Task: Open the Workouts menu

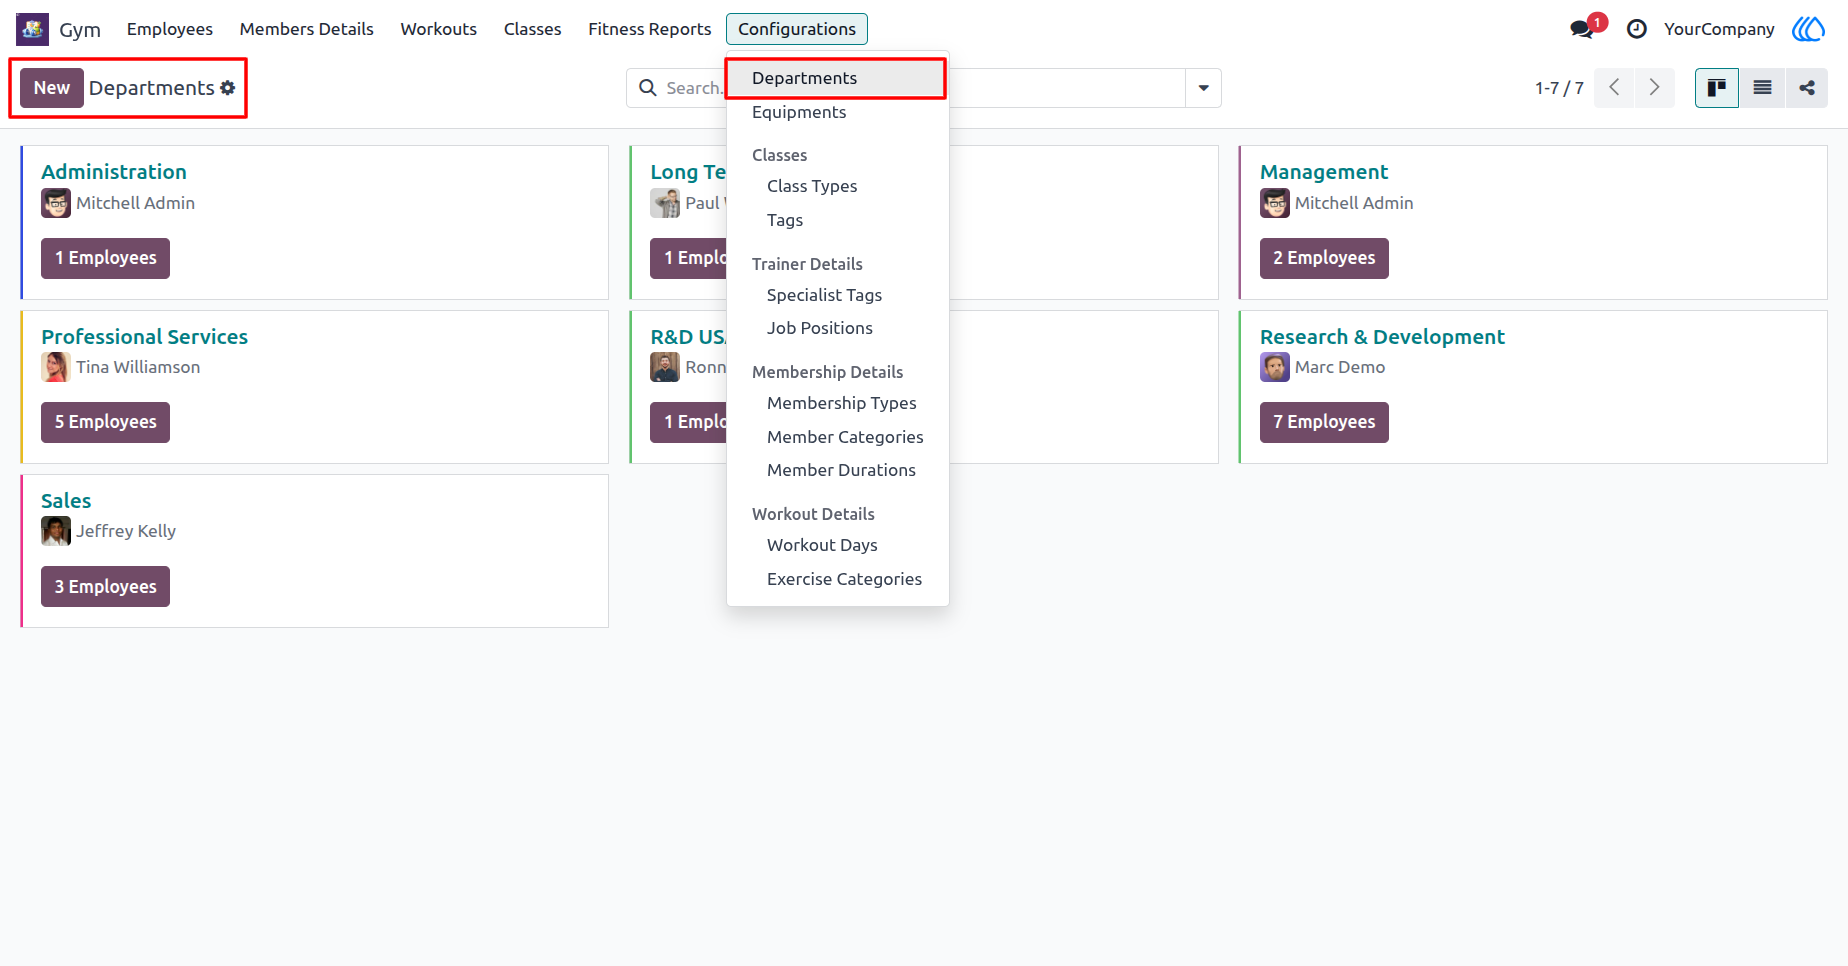Action: coord(439,29)
